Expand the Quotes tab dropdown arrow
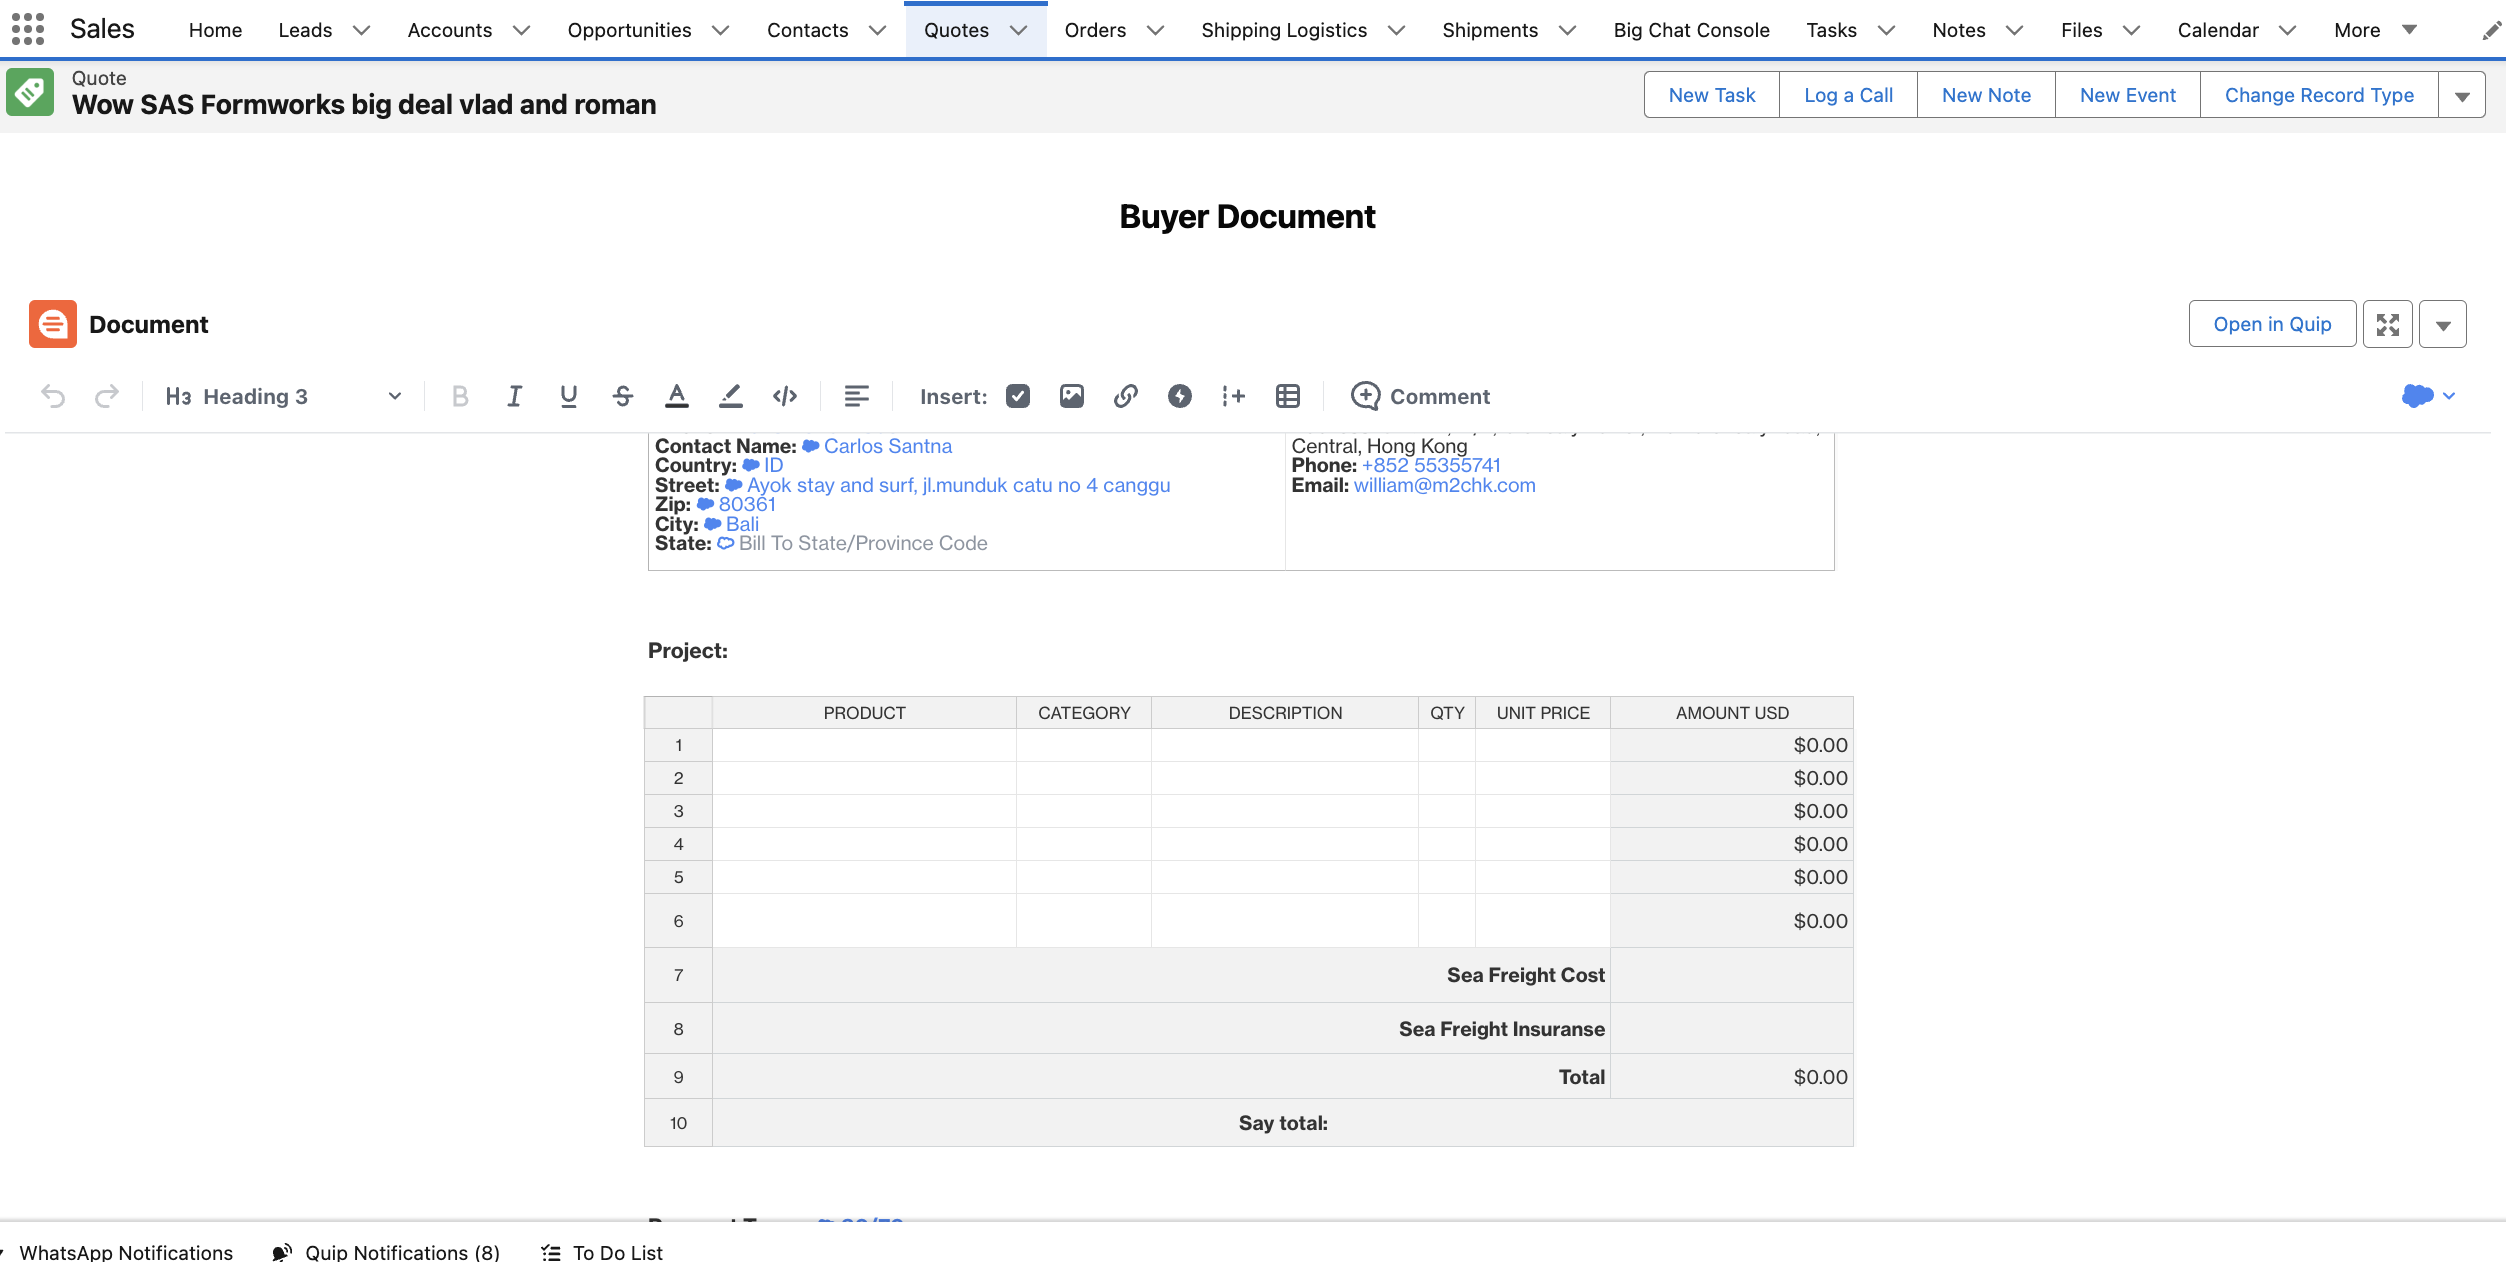Viewport: 2506px width, 1262px height. tap(1019, 30)
